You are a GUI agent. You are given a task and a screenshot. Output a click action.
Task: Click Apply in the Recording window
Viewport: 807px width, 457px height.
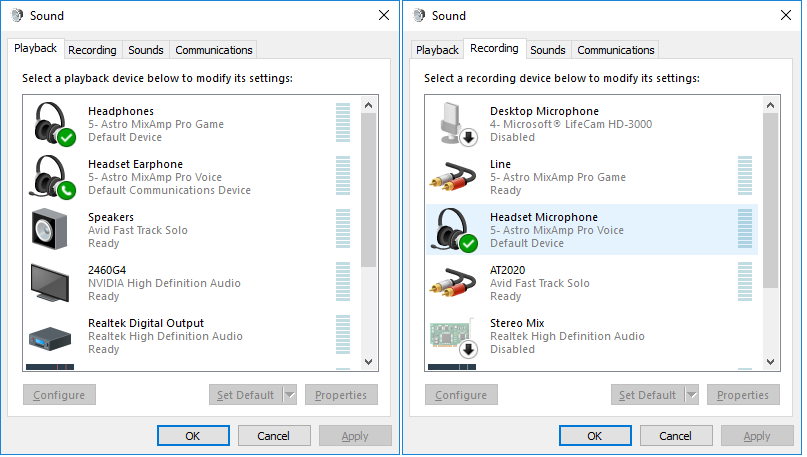[757, 436]
